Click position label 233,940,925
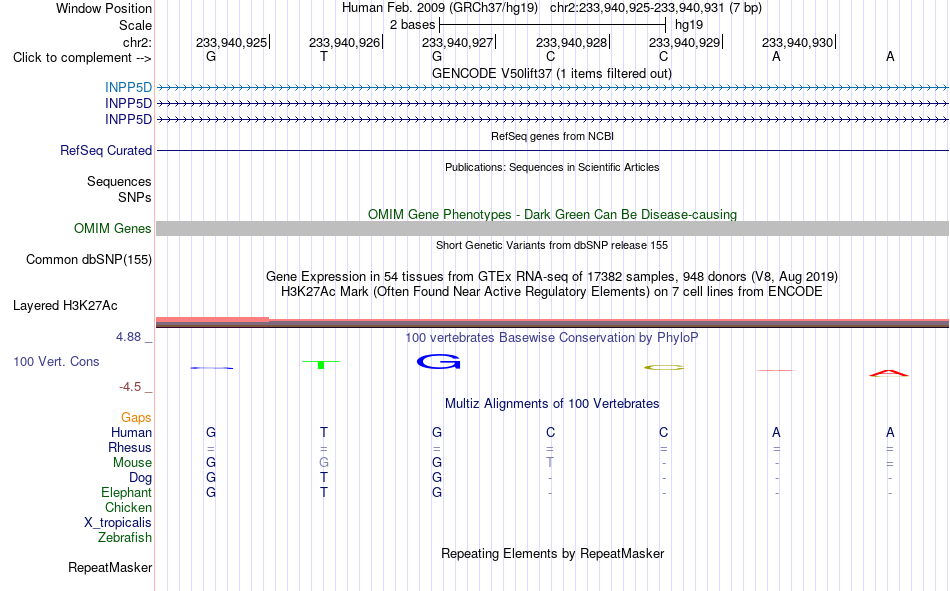This screenshot has width=950, height=591. click(x=231, y=42)
